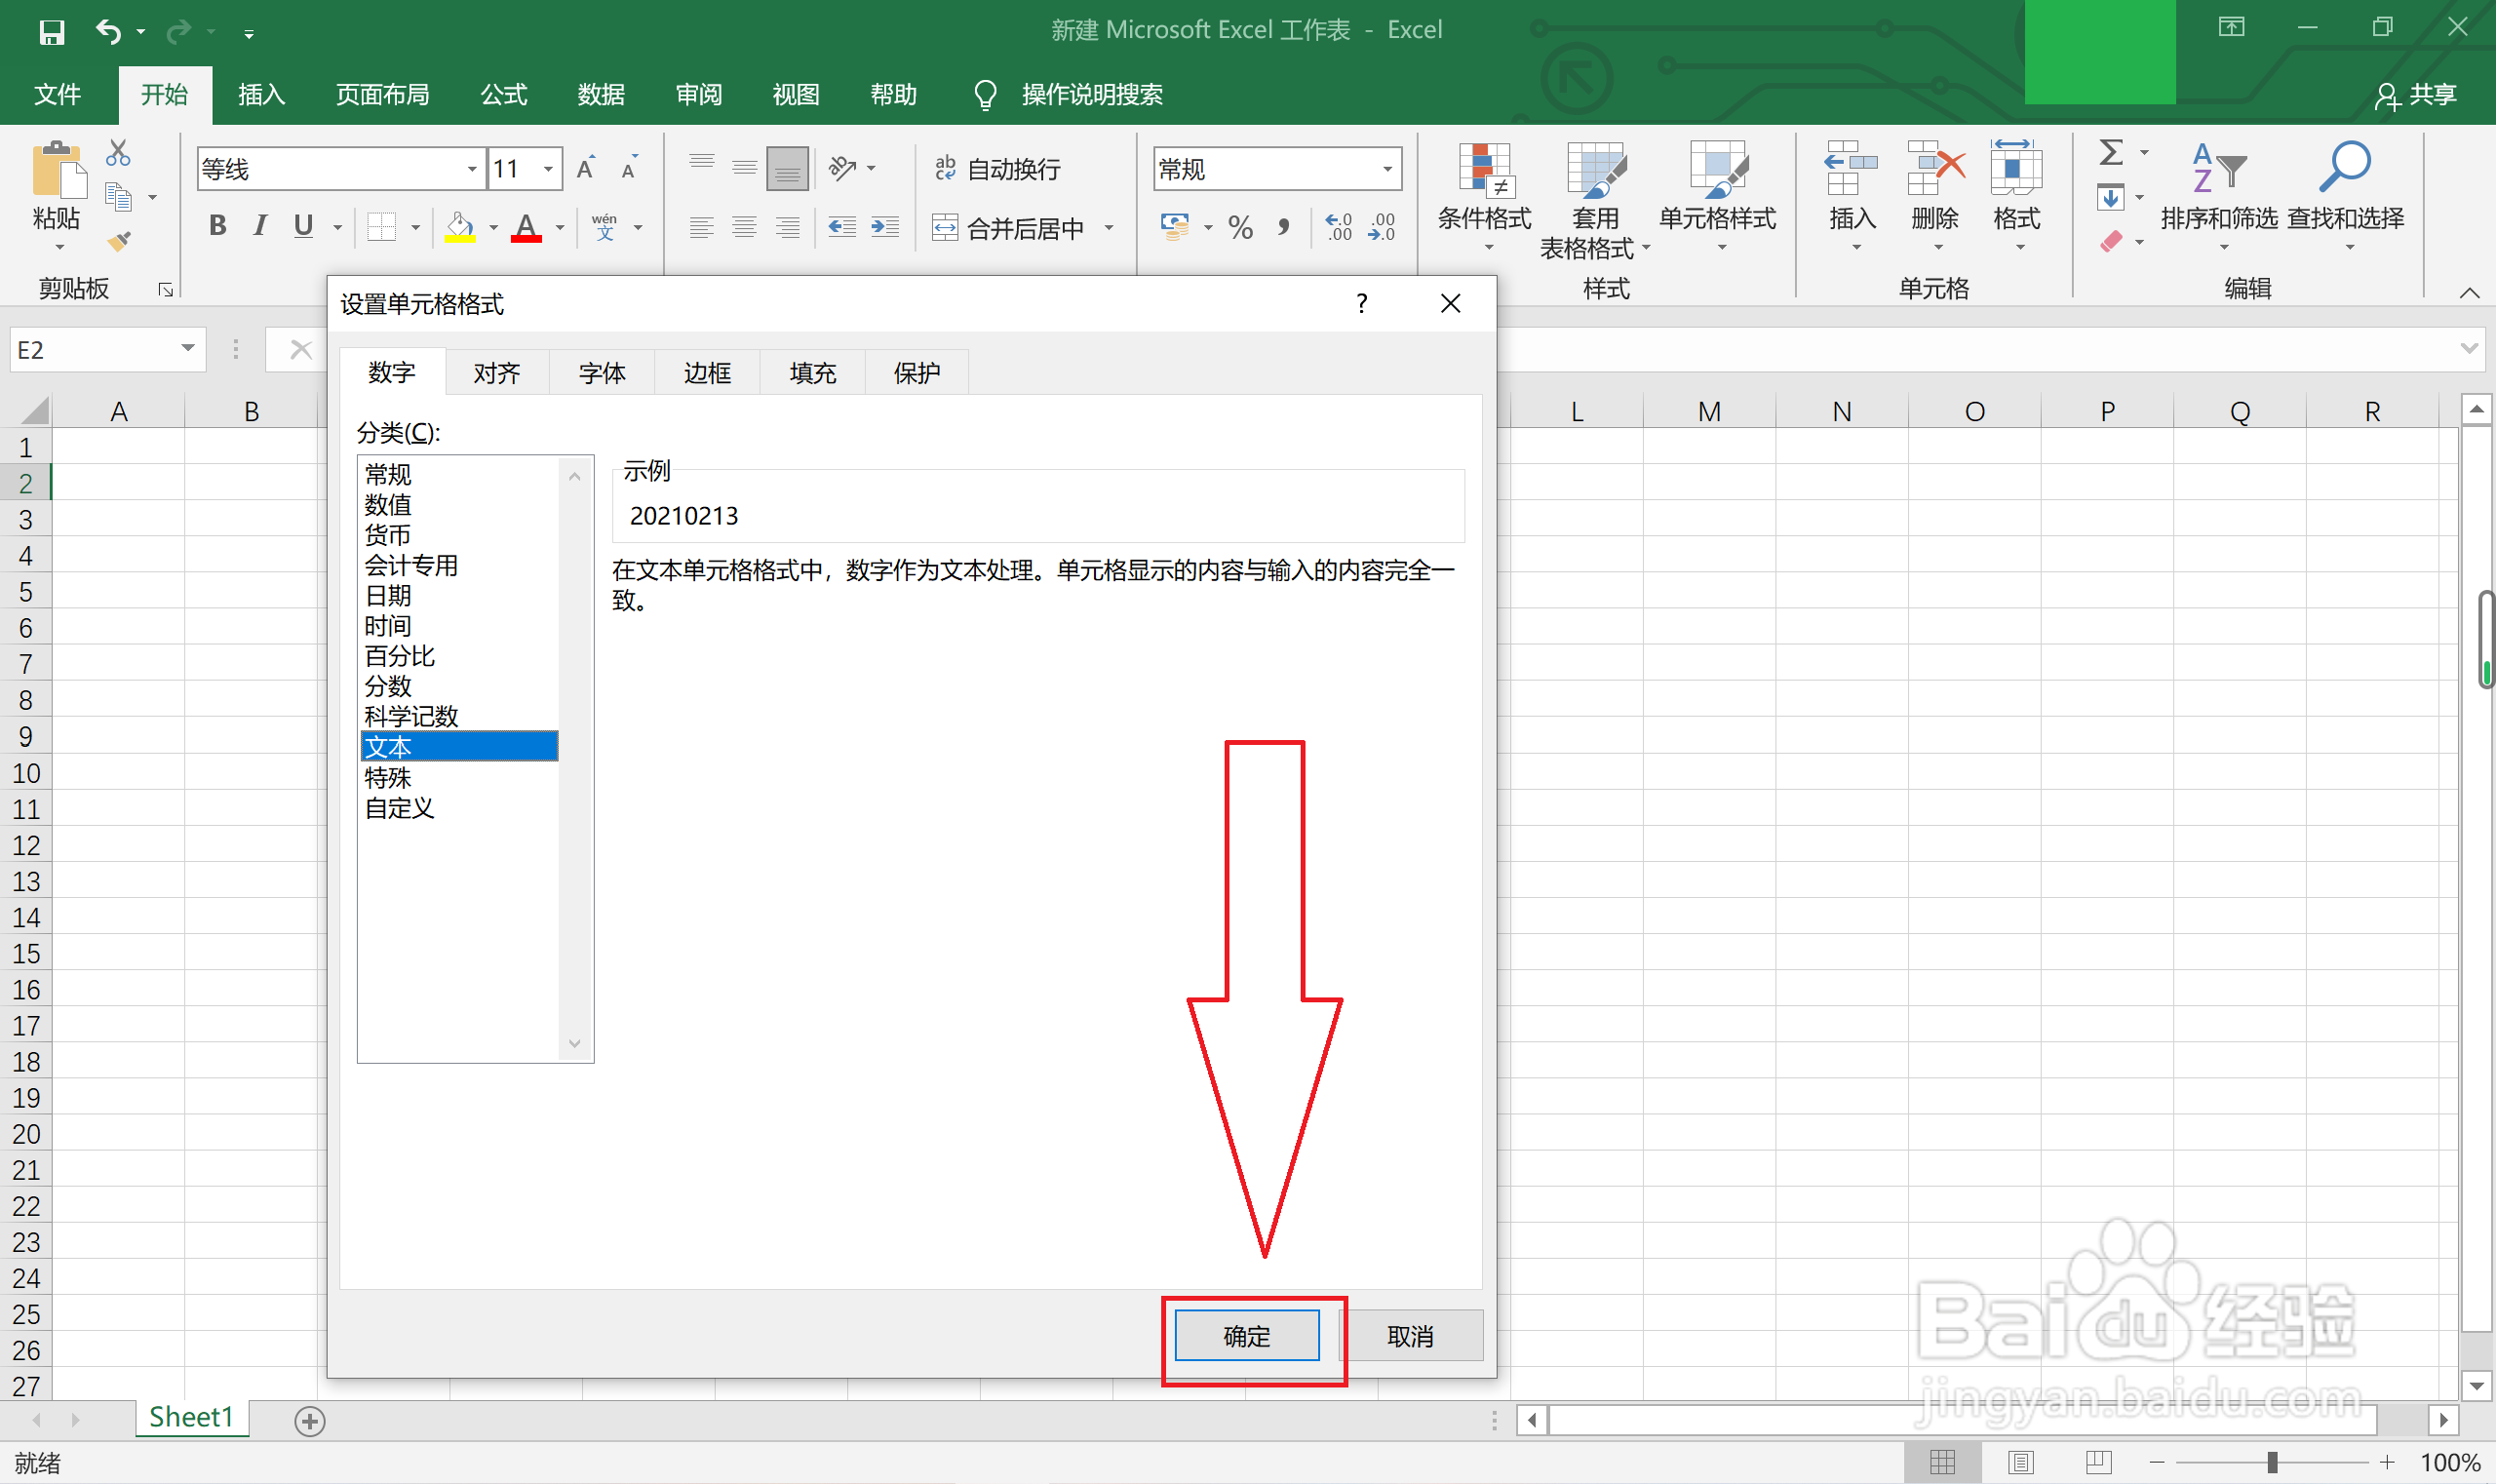
Task: Expand the number format 常规 dropdown
Action: point(1387,169)
